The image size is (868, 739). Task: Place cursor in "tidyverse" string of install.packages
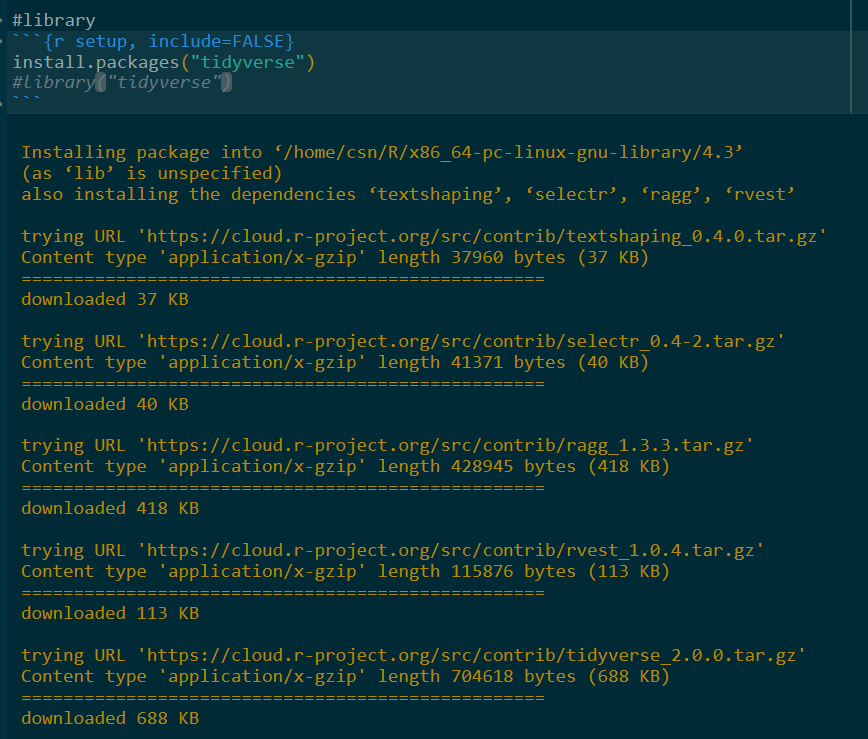[247, 62]
